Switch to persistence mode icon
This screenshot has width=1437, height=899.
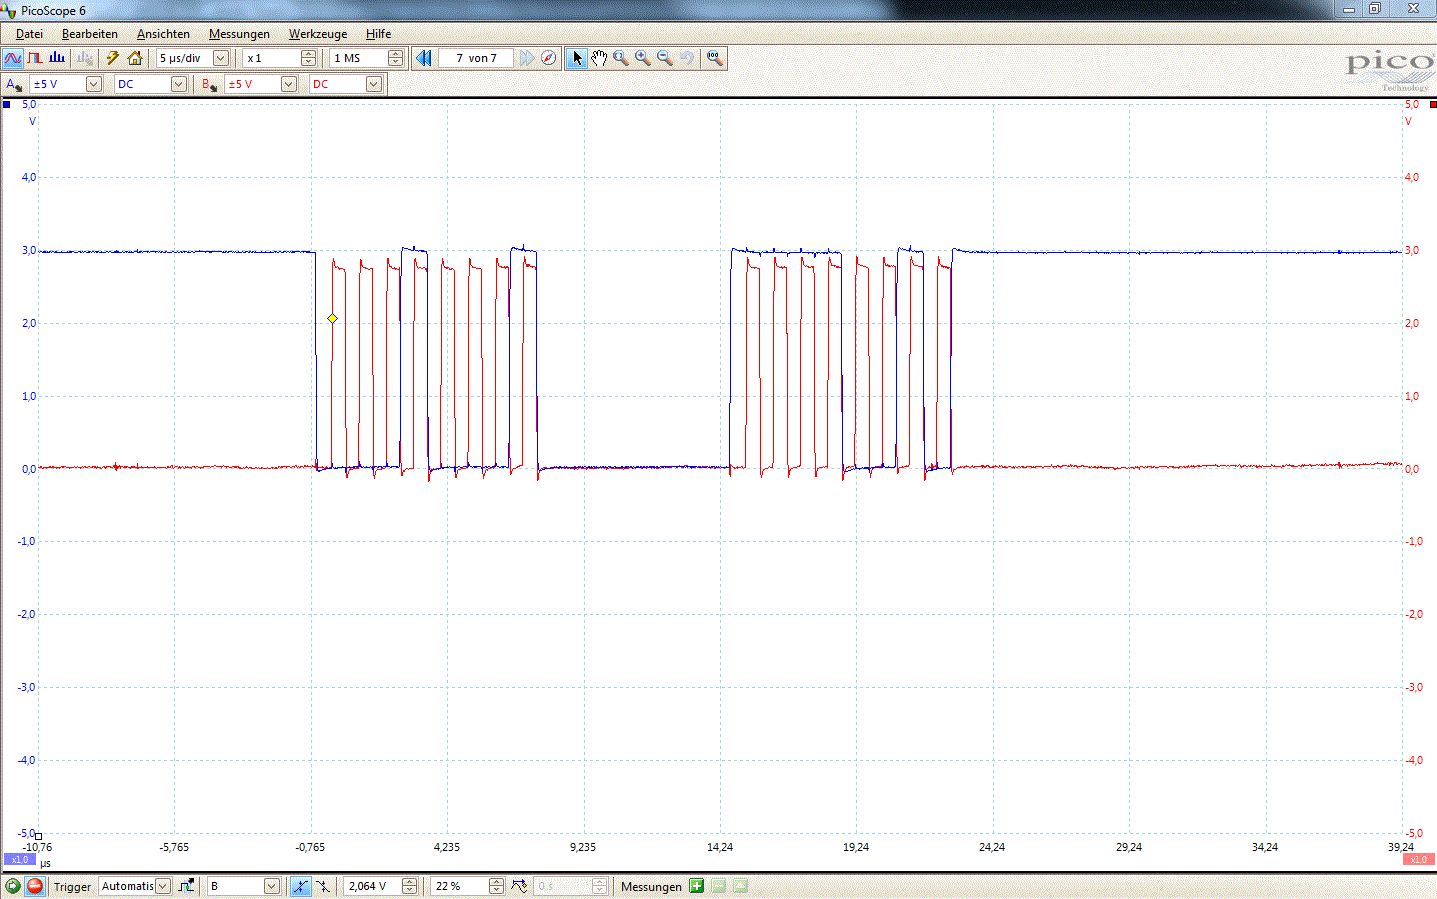[35, 58]
